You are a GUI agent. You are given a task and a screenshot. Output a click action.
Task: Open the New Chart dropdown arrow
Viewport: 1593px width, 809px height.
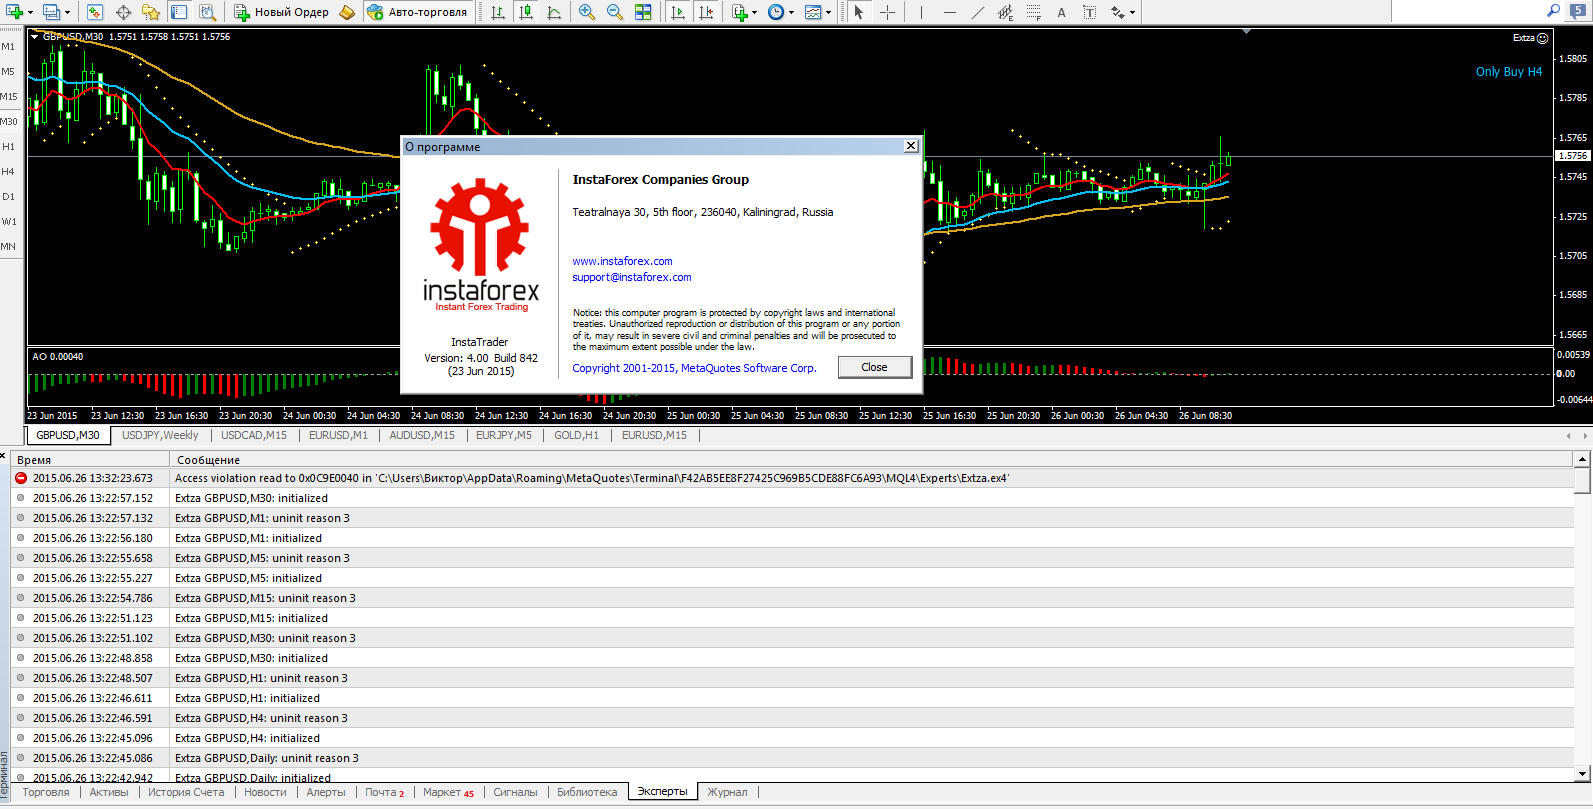point(30,13)
